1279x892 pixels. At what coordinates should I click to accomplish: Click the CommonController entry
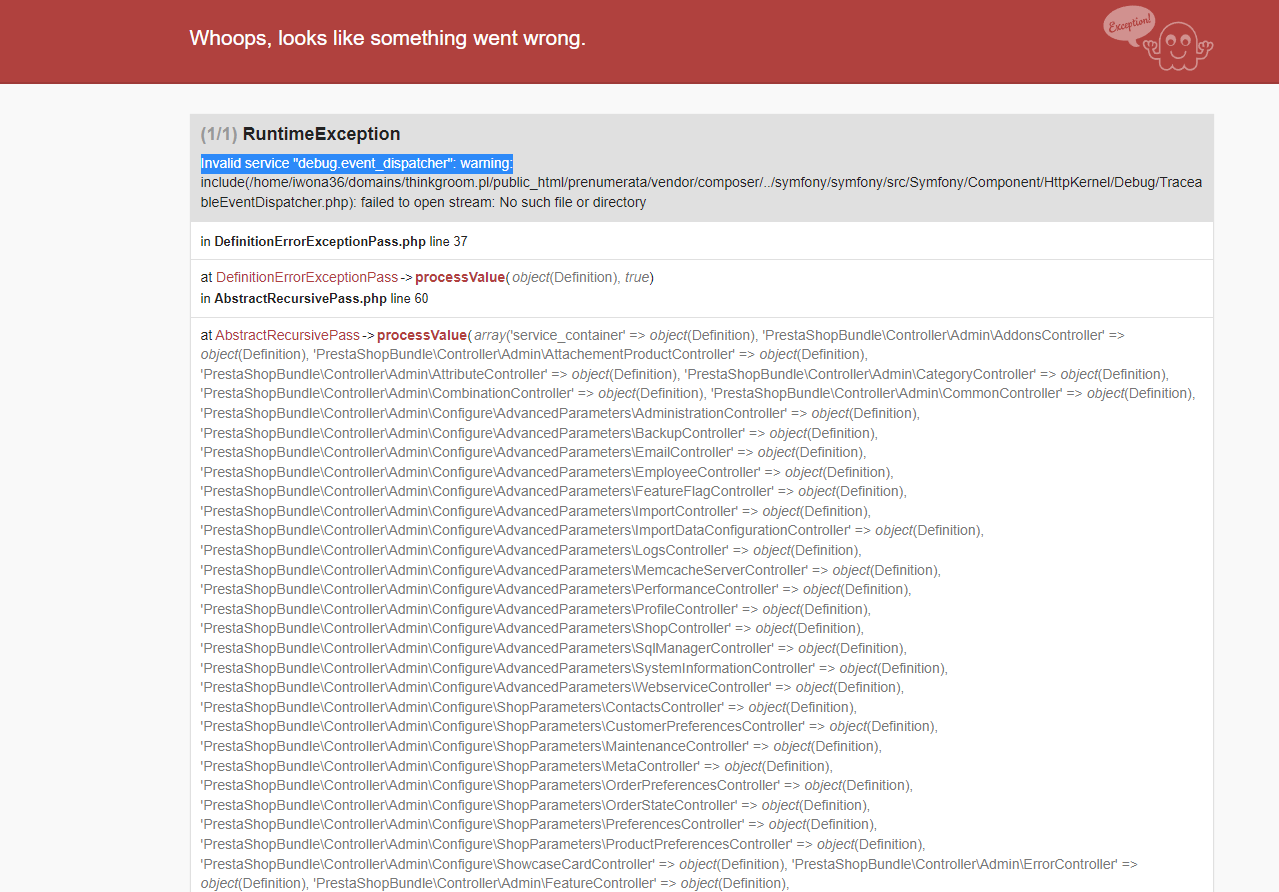(886, 393)
